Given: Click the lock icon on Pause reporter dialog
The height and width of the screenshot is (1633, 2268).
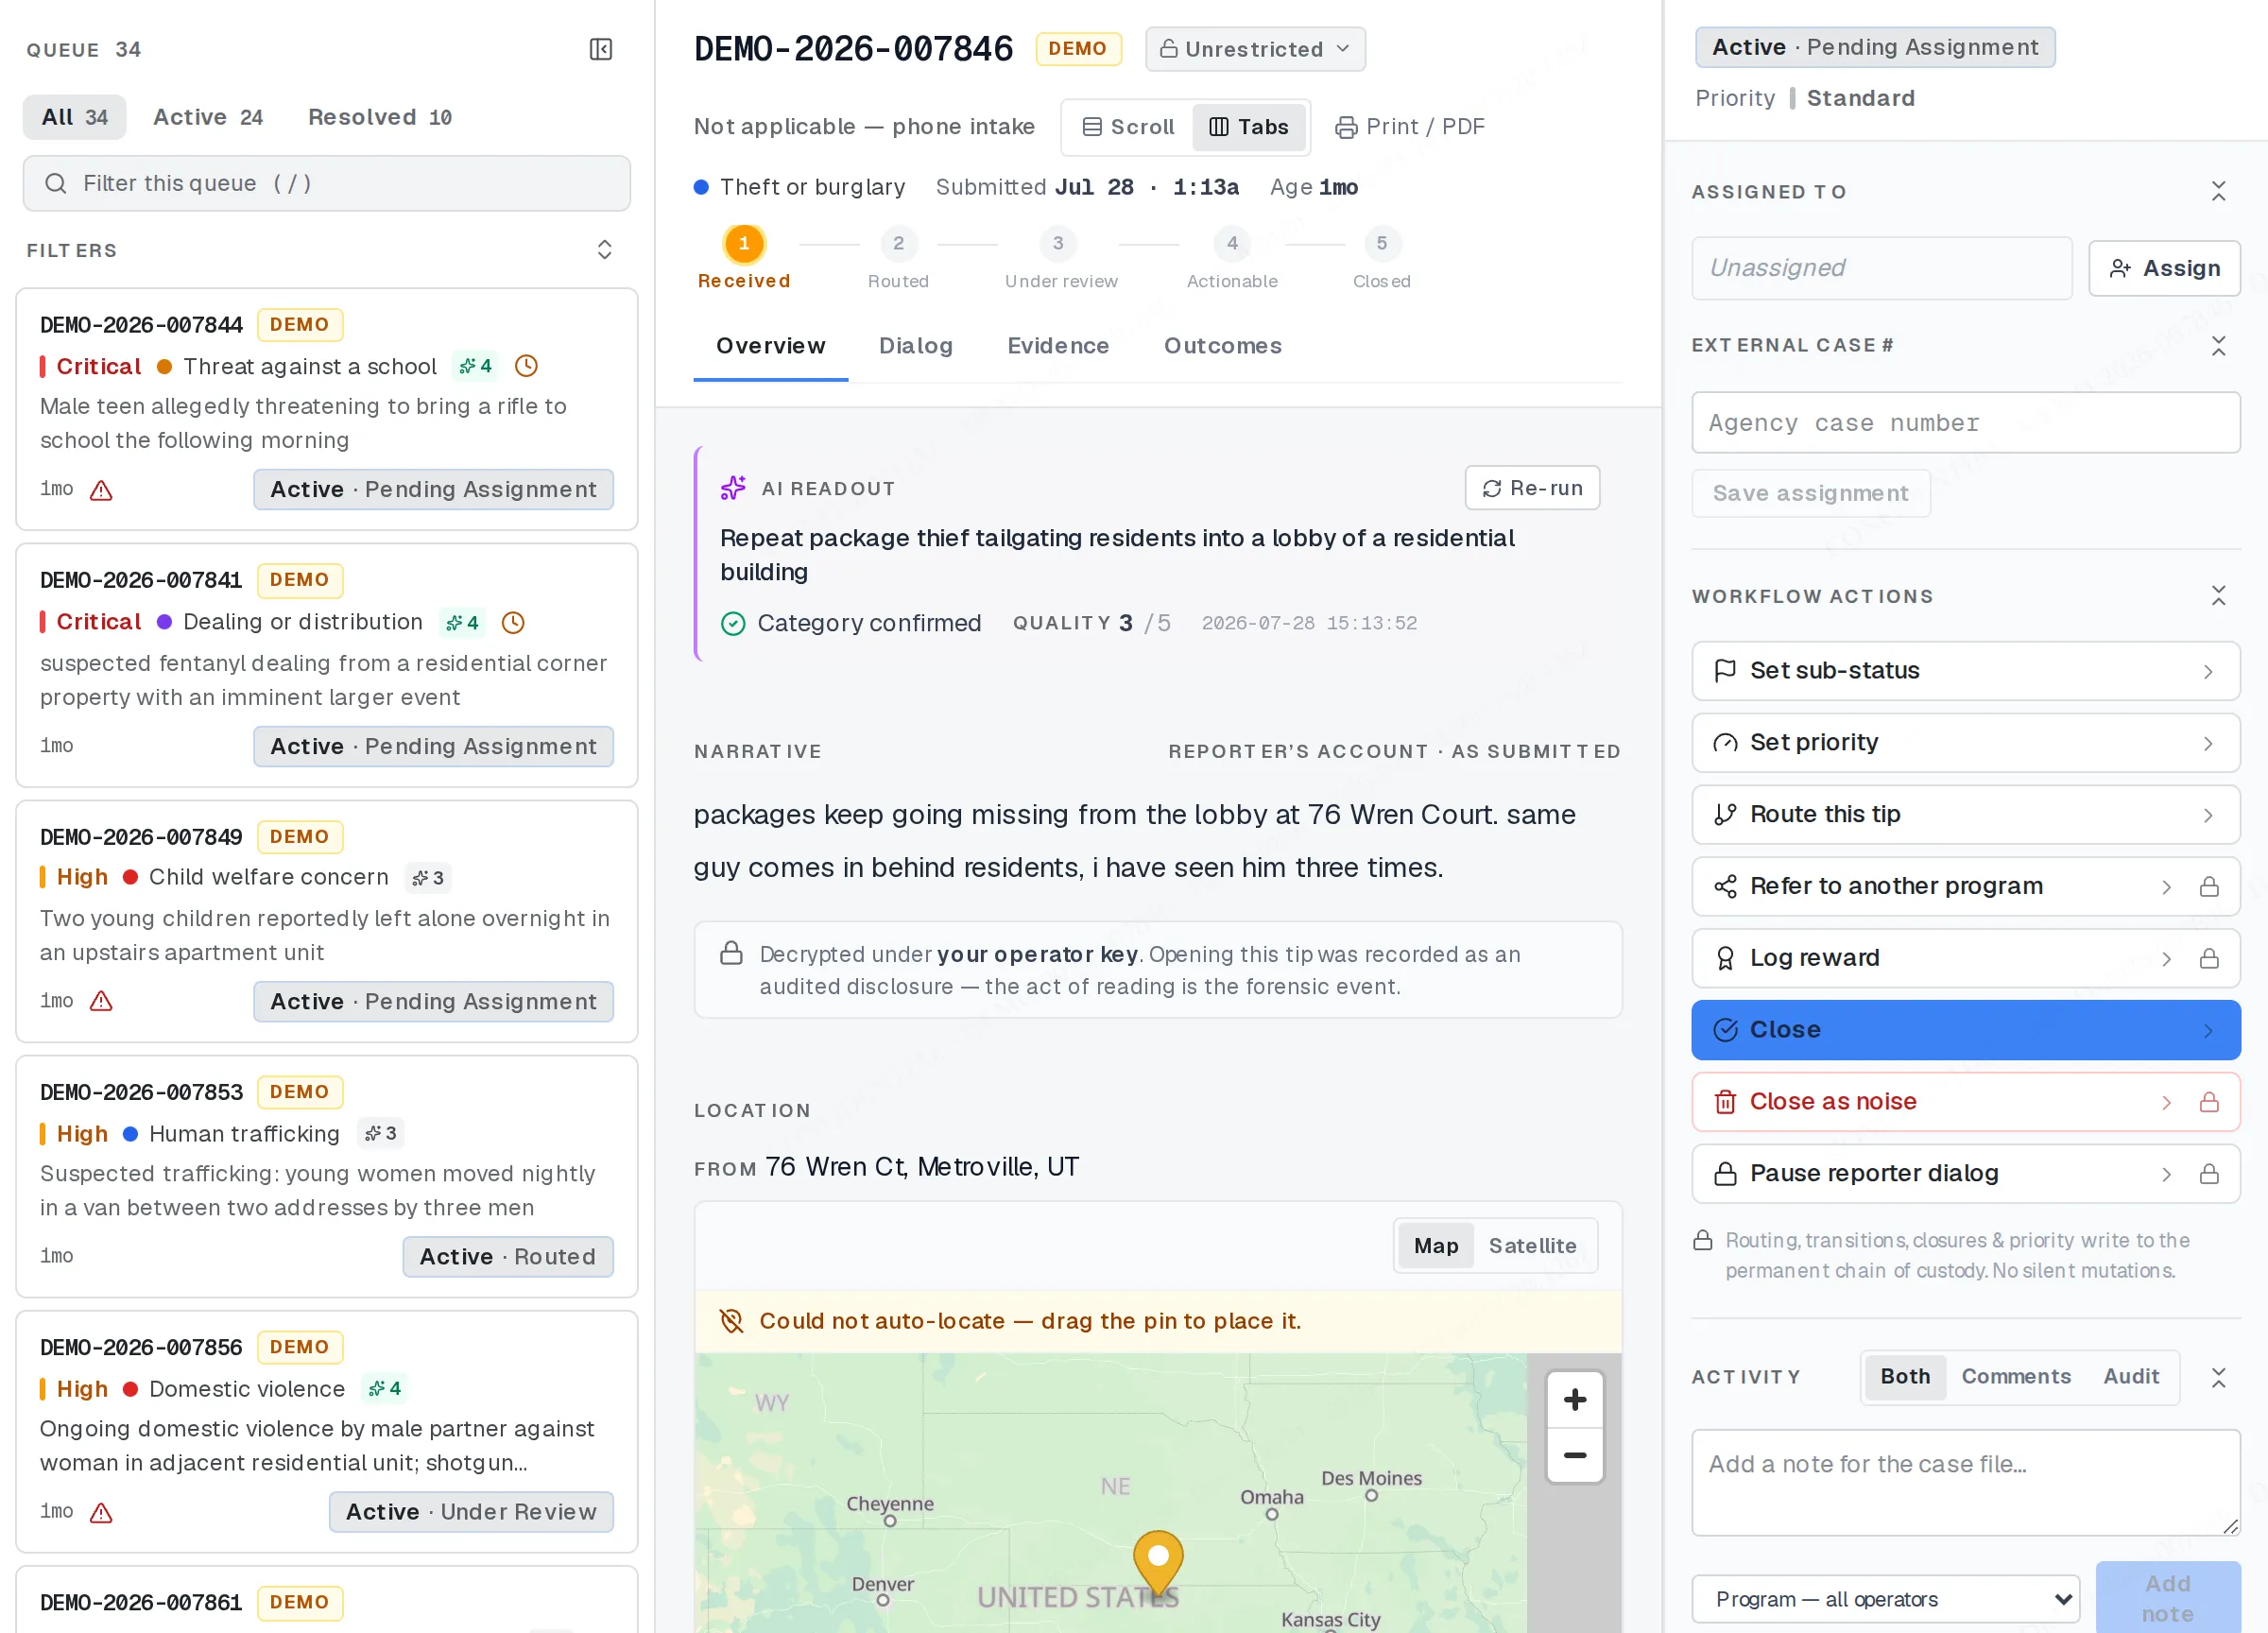Looking at the screenshot, I should [x=2209, y=1174].
